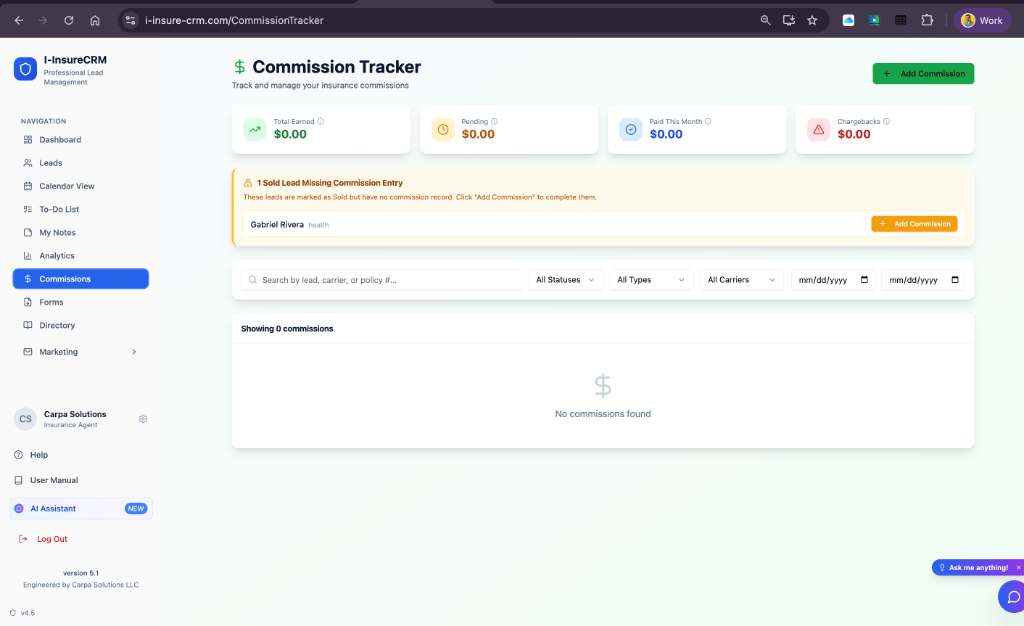Click the Gabriel Rivera lead name
The height and width of the screenshot is (626, 1024).
tap(277, 225)
